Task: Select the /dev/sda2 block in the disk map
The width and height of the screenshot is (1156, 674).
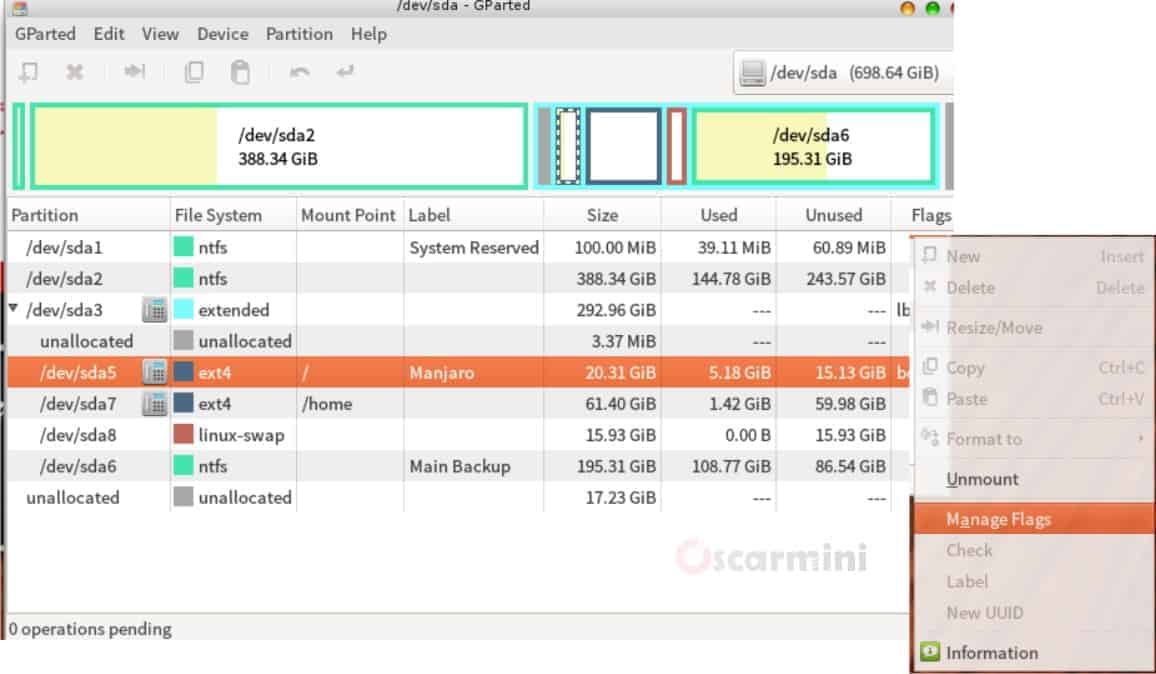Action: click(278, 146)
